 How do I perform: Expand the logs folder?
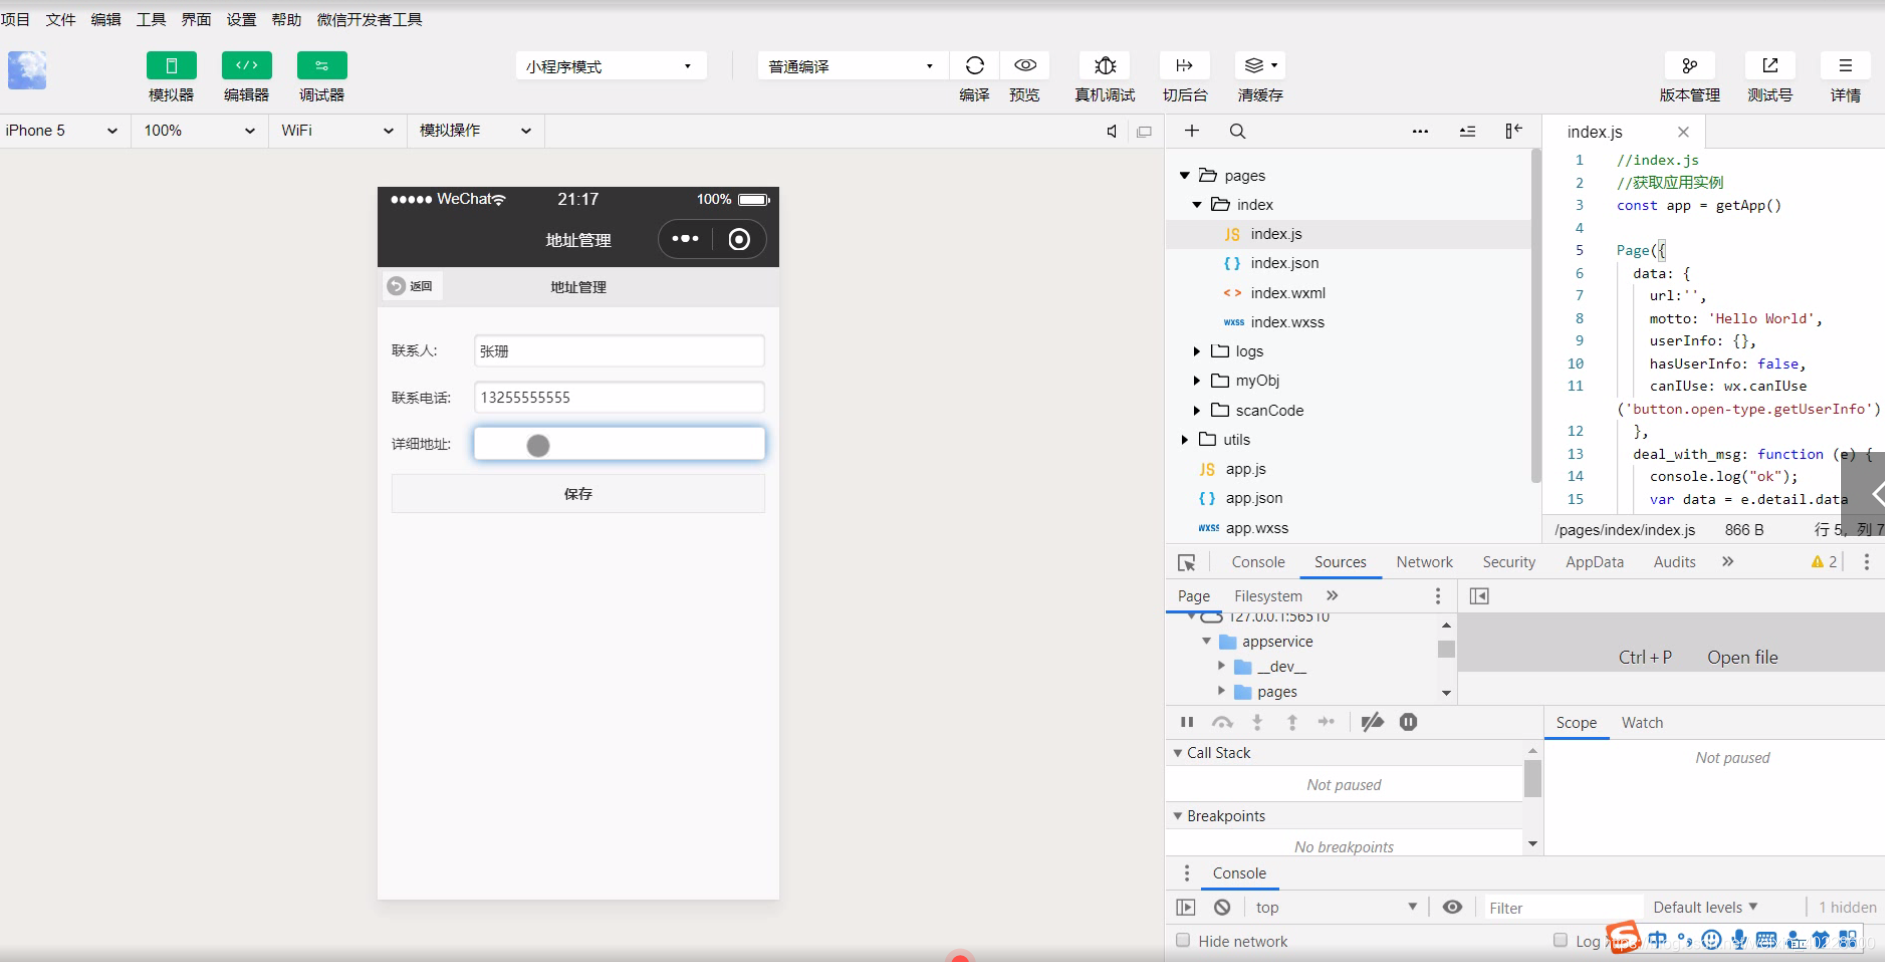pos(1196,351)
